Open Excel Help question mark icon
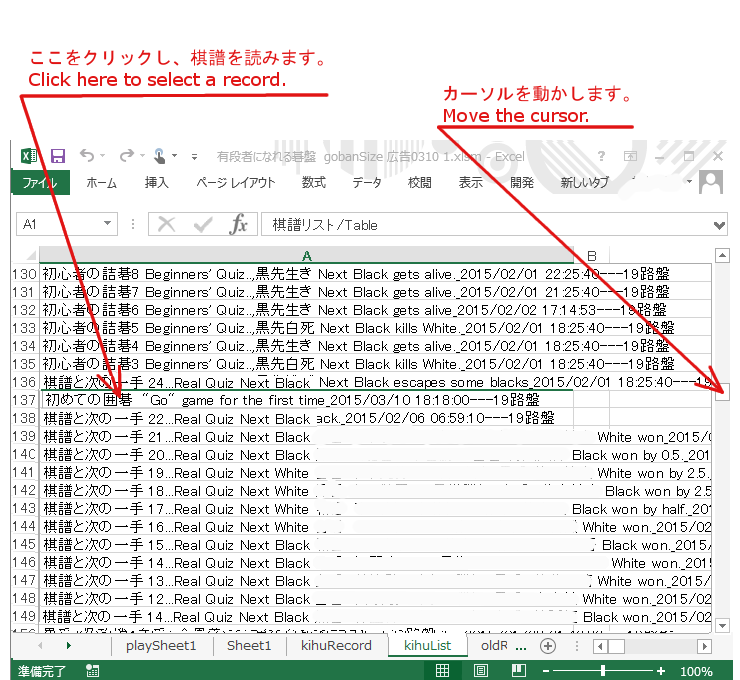The height and width of the screenshot is (680, 740). click(x=601, y=157)
